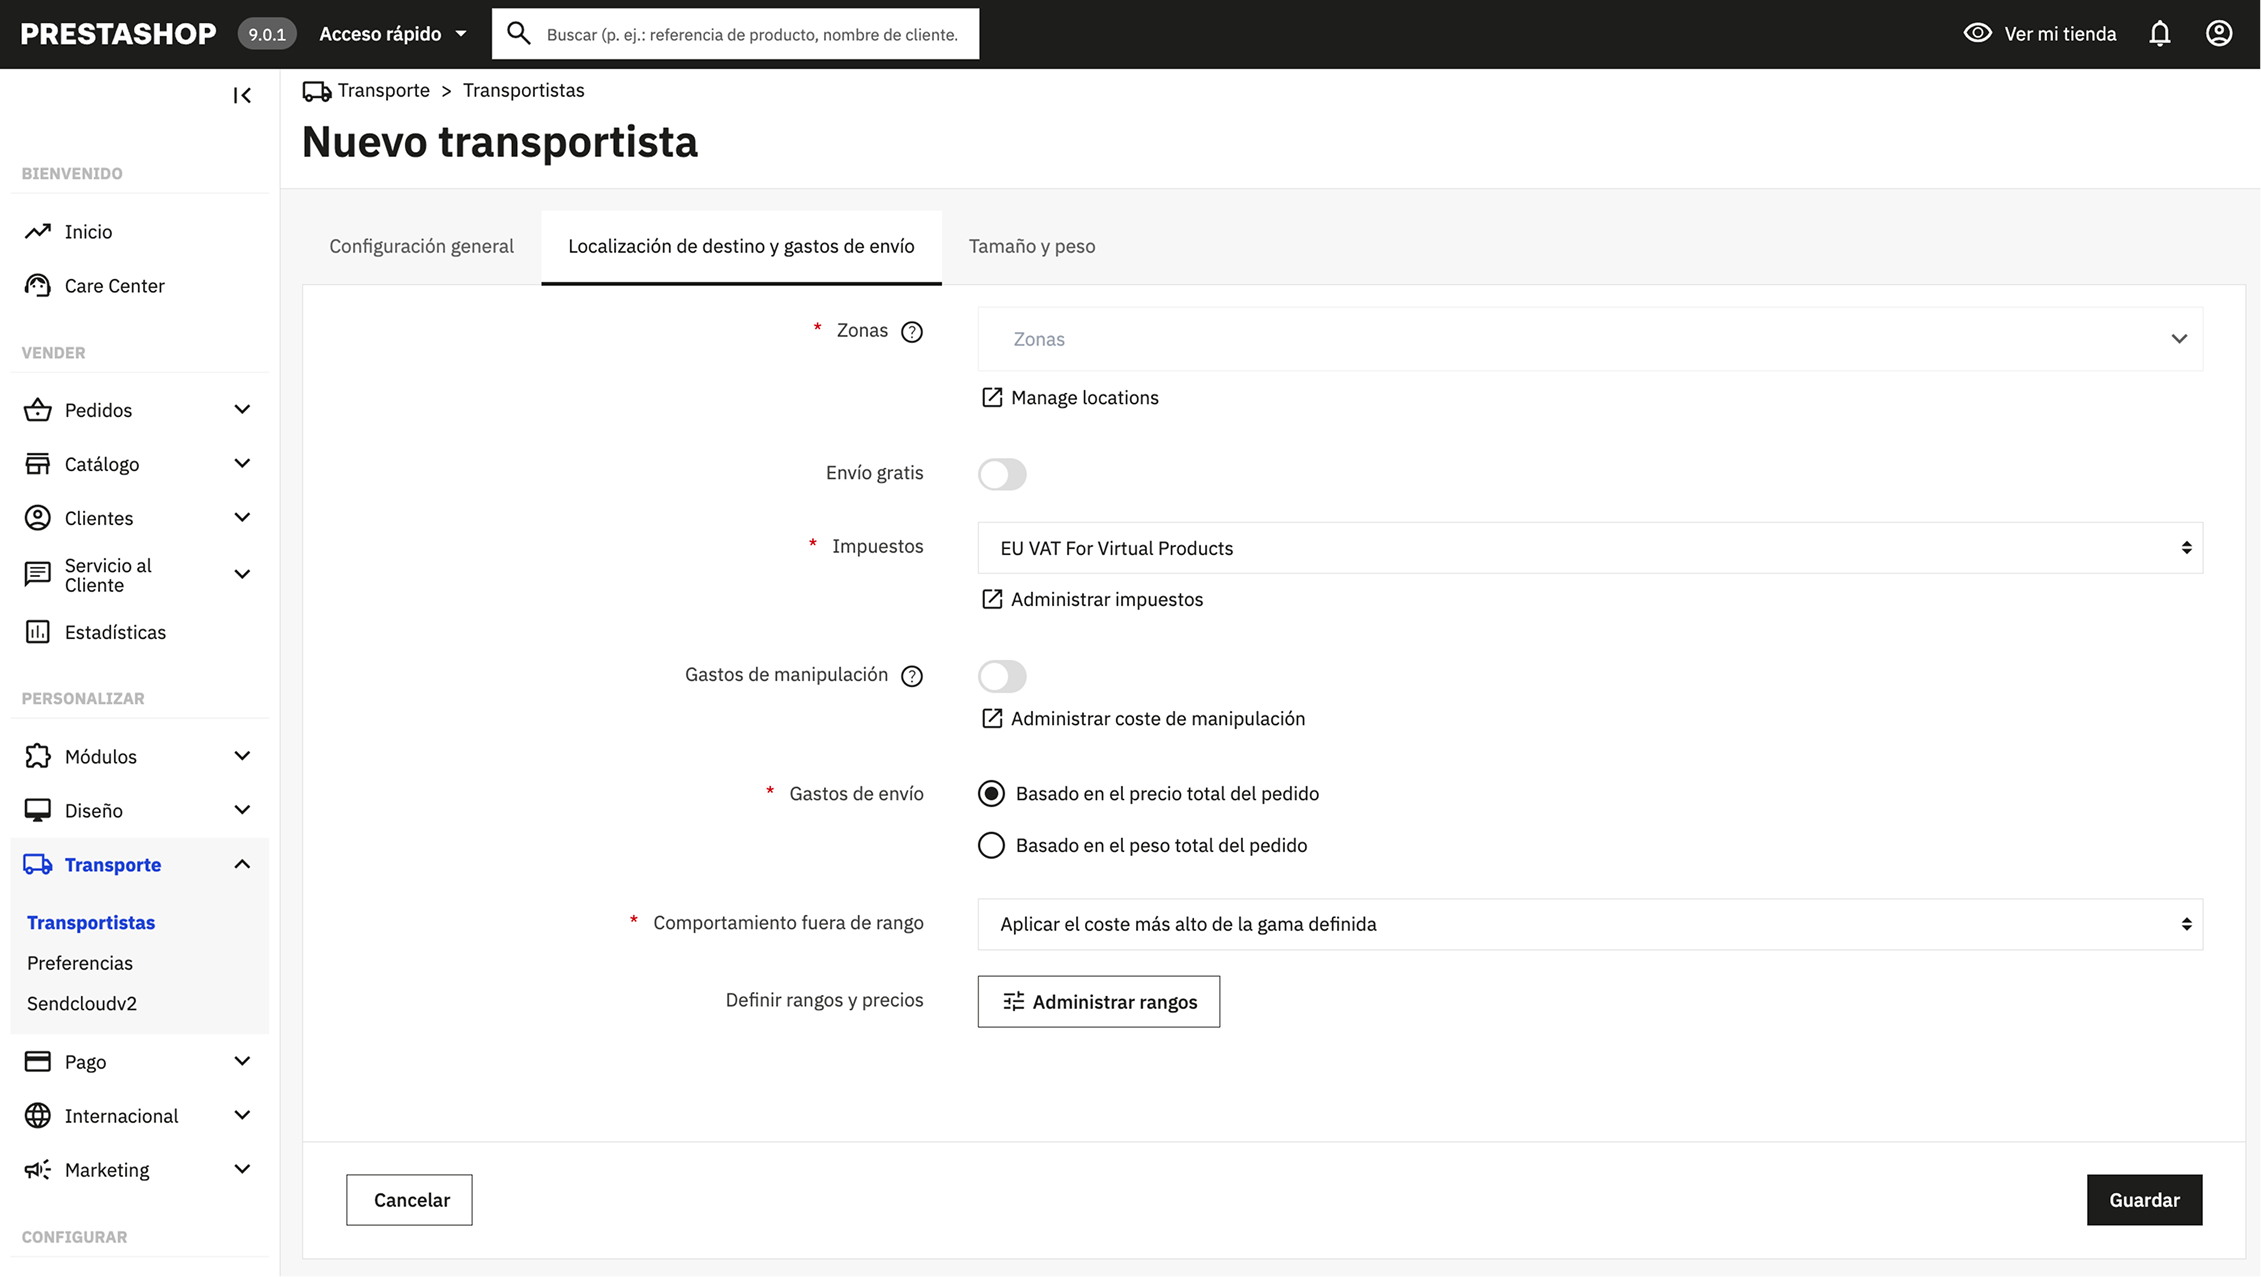Collapse the sidebar menu icon

(242, 95)
